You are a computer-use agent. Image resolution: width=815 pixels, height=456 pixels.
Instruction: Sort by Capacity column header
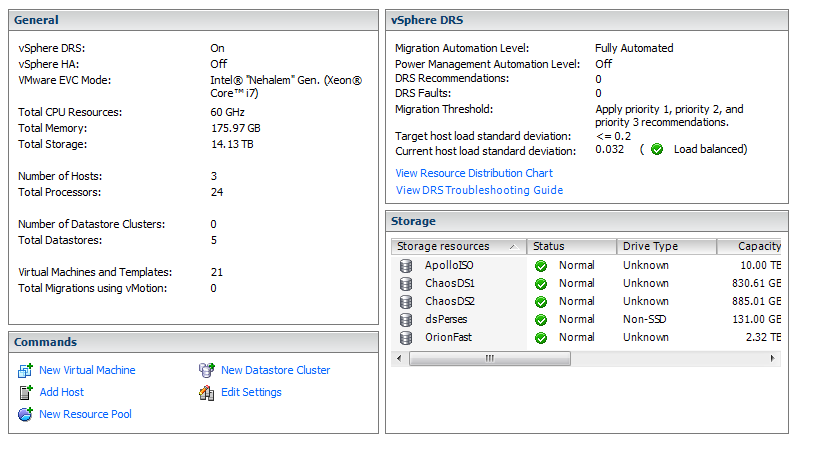point(749,246)
